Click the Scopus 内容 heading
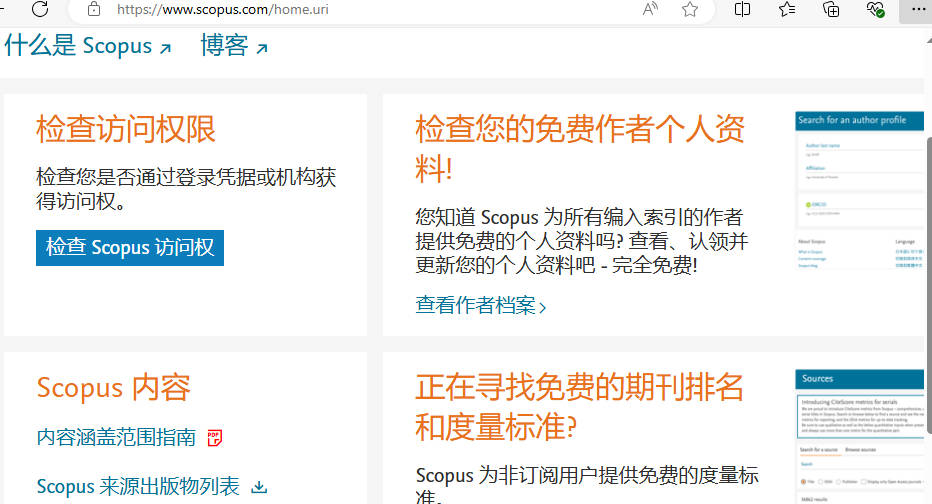932x504 pixels. [x=114, y=388]
